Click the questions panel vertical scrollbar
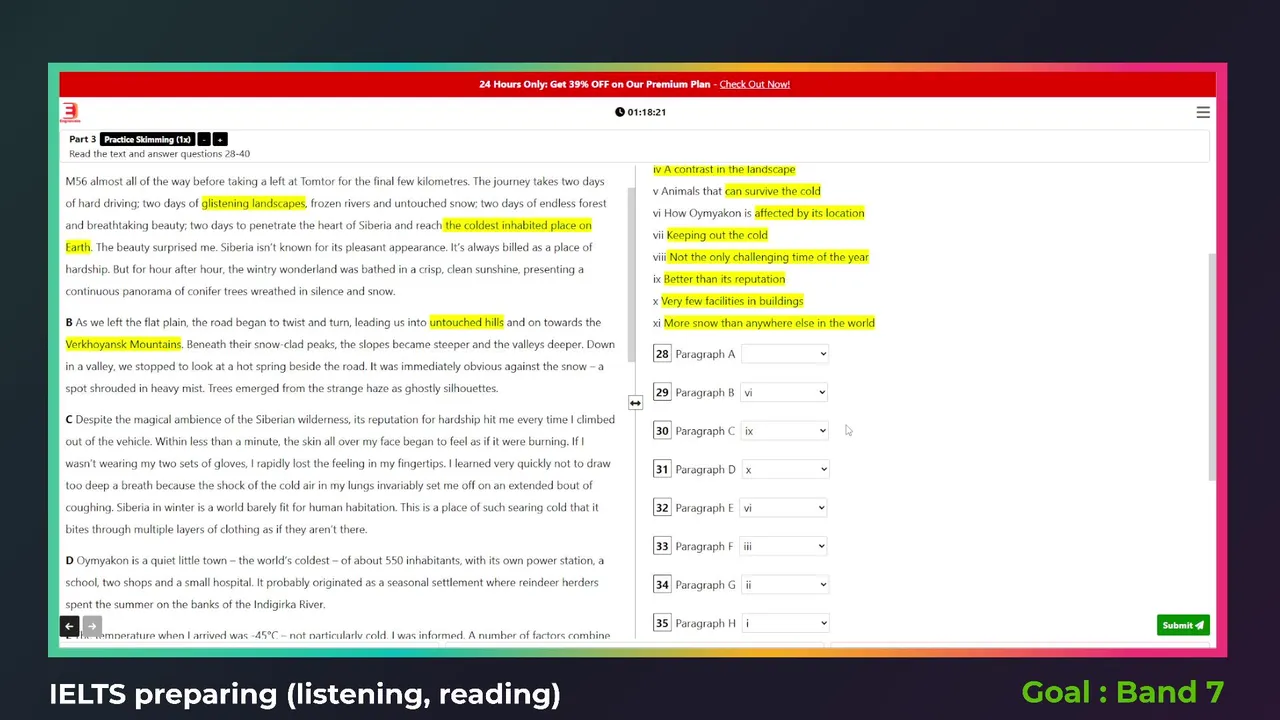The height and width of the screenshot is (720, 1280). pos(1213,366)
